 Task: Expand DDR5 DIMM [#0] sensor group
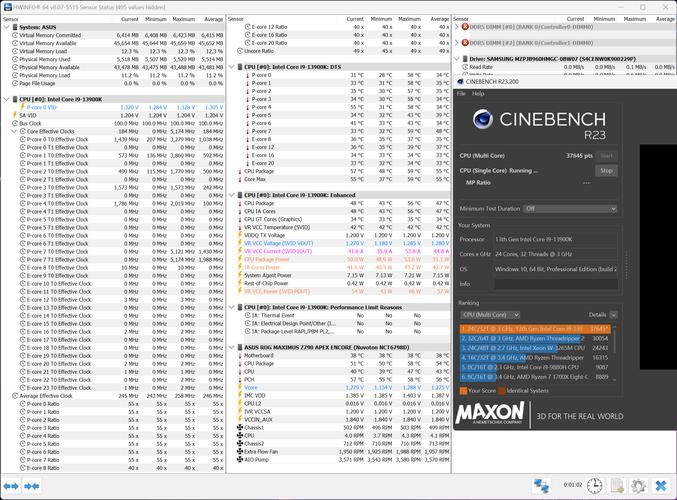coord(457,27)
